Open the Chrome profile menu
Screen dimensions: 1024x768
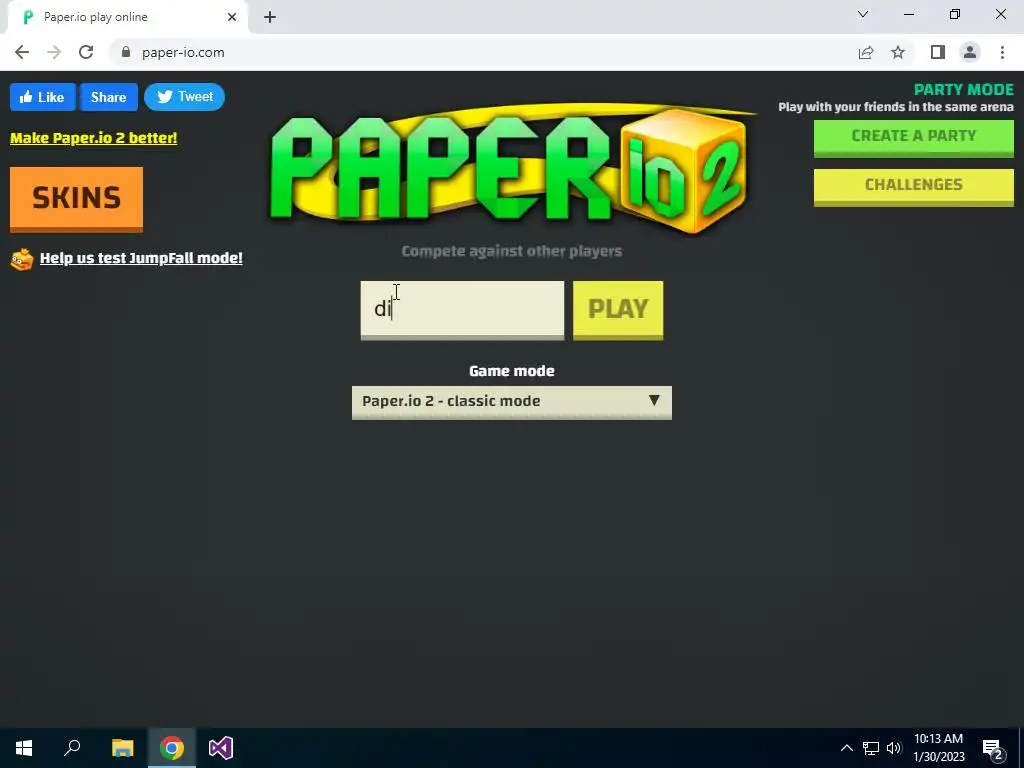click(970, 52)
